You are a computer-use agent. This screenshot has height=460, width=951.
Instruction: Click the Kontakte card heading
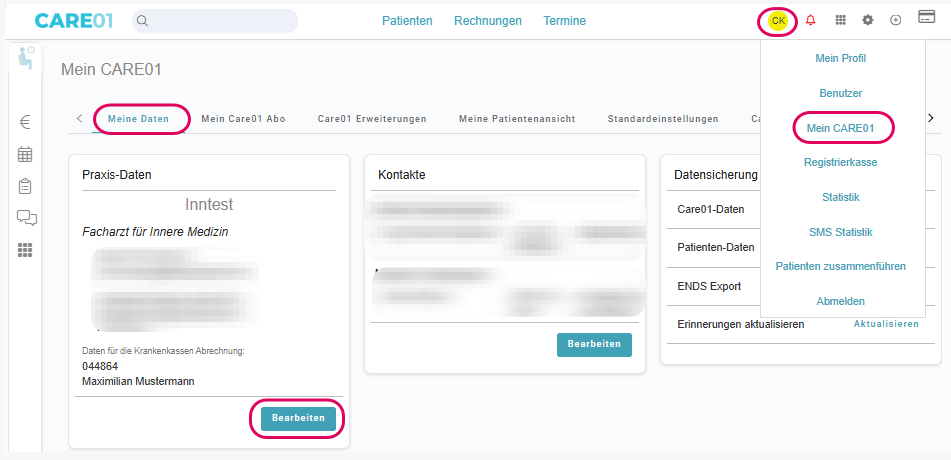coord(402,175)
